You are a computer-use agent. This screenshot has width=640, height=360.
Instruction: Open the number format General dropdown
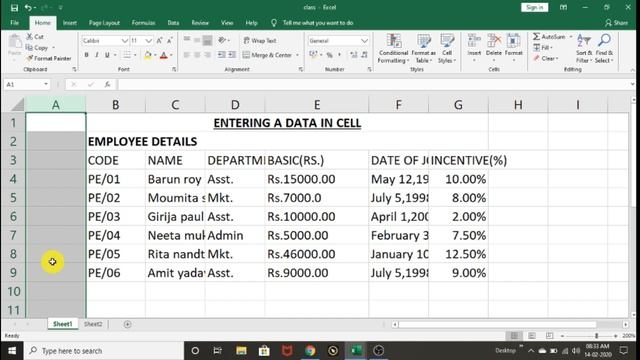364,40
